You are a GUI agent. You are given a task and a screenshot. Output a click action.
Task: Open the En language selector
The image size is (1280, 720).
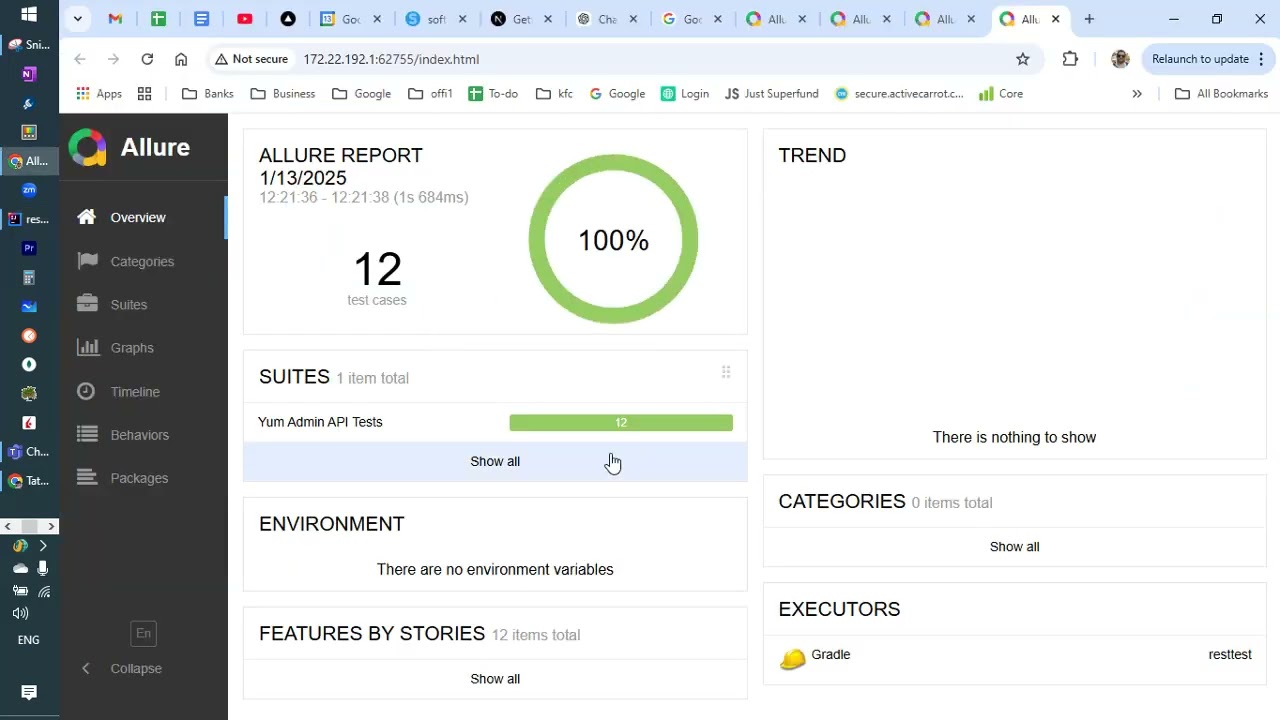pyautogui.click(x=143, y=633)
